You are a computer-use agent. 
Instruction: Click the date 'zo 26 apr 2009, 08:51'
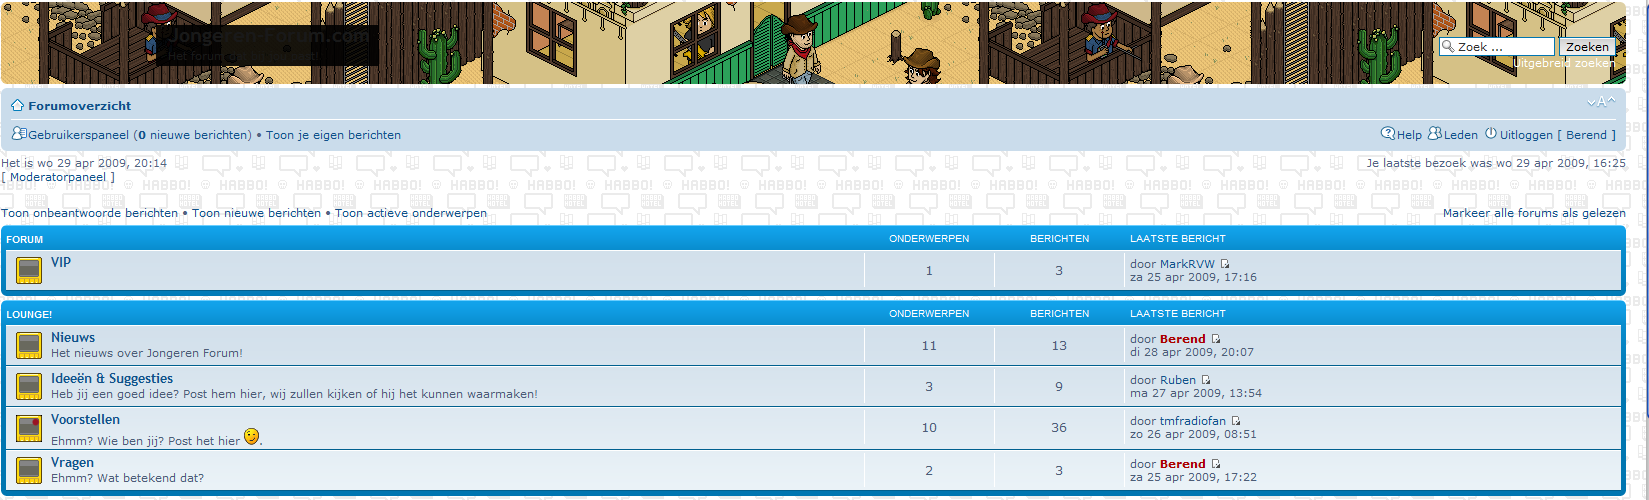click(1193, 435)
